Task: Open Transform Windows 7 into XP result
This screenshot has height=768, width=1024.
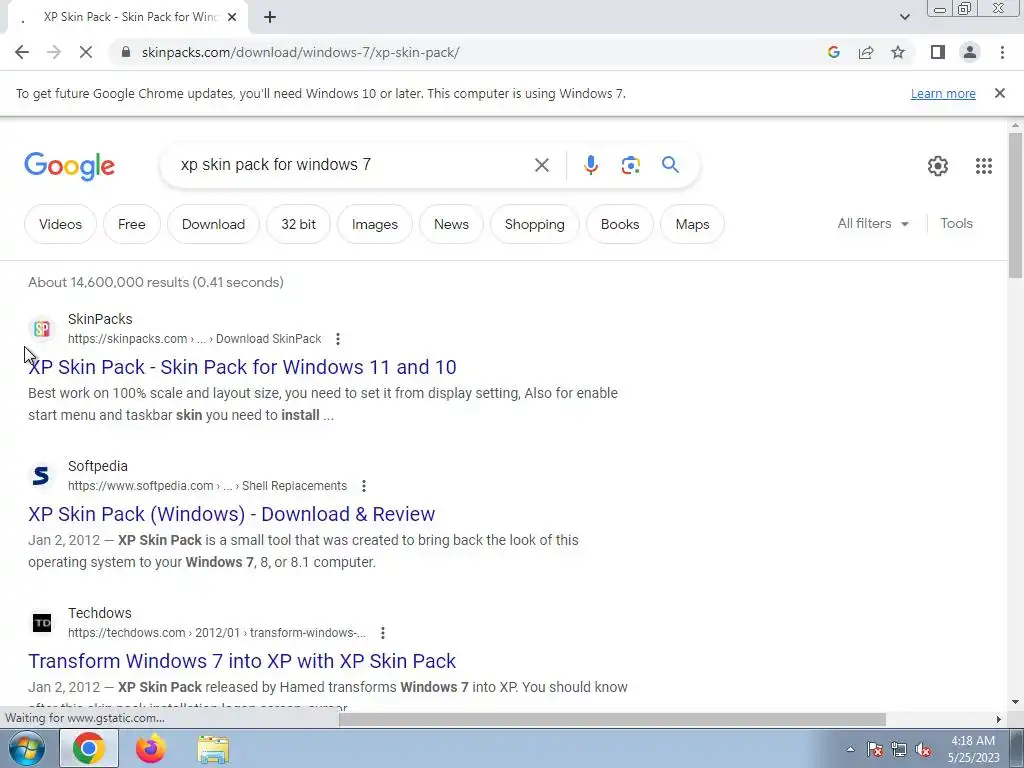Action: click(242, 661)
